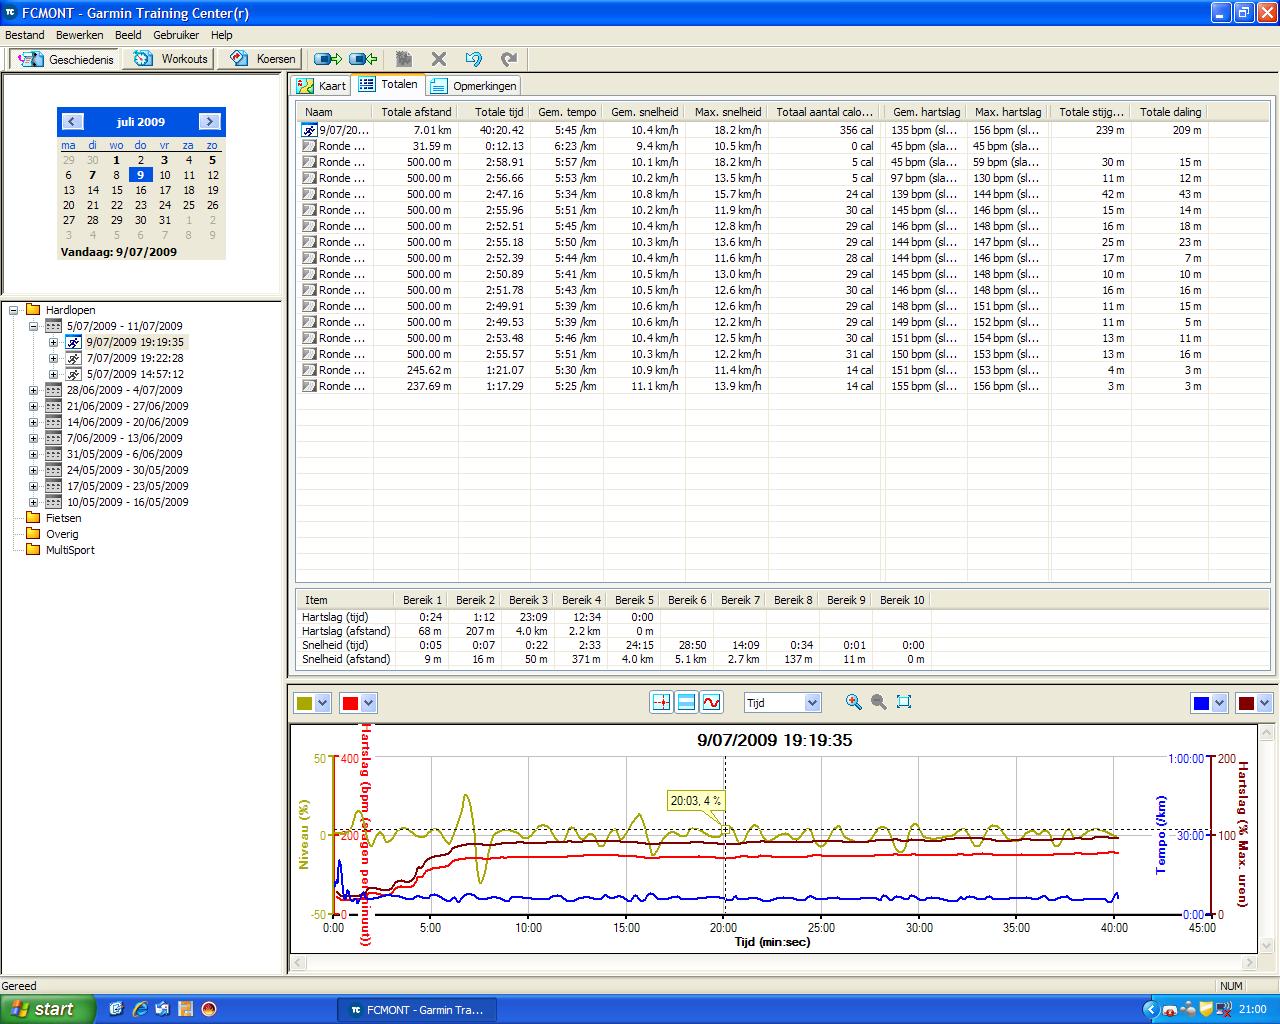Switch to the Opmerkingen tab
This screenshot has height=1024, width=1280.
coord(474,86)
